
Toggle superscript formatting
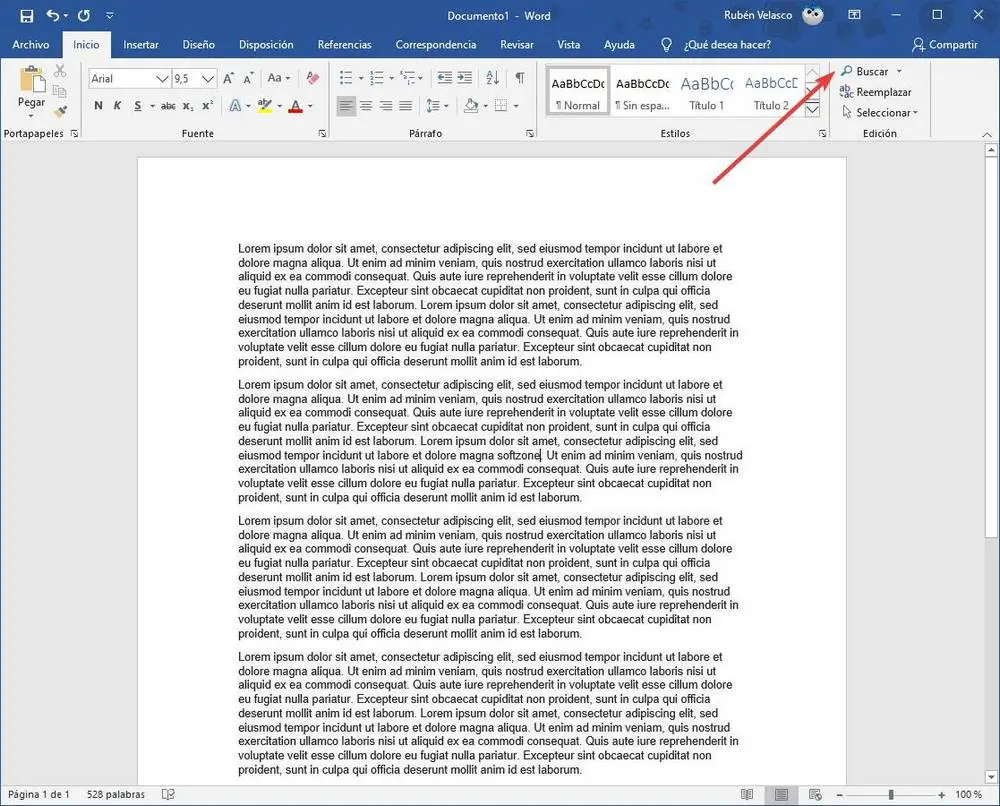pyautogui.click(x=207, y=106)
